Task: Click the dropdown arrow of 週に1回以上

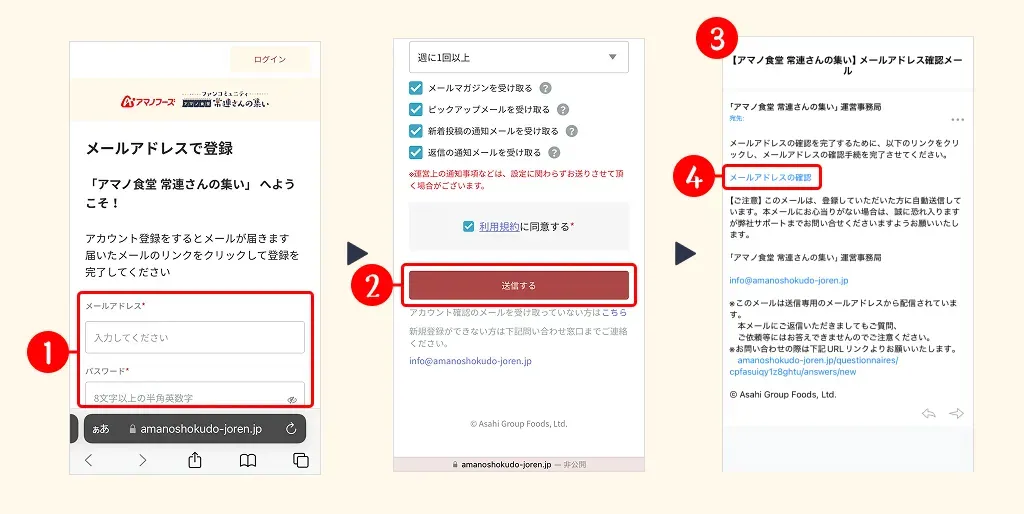Action: click(x=613, y=57)
